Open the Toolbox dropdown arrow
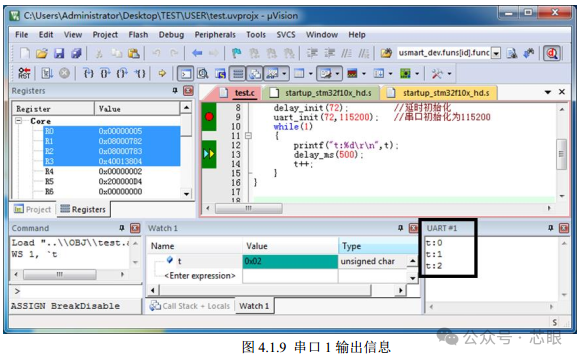The width and height of the screenshot is (580, 360). coord(449,74)
